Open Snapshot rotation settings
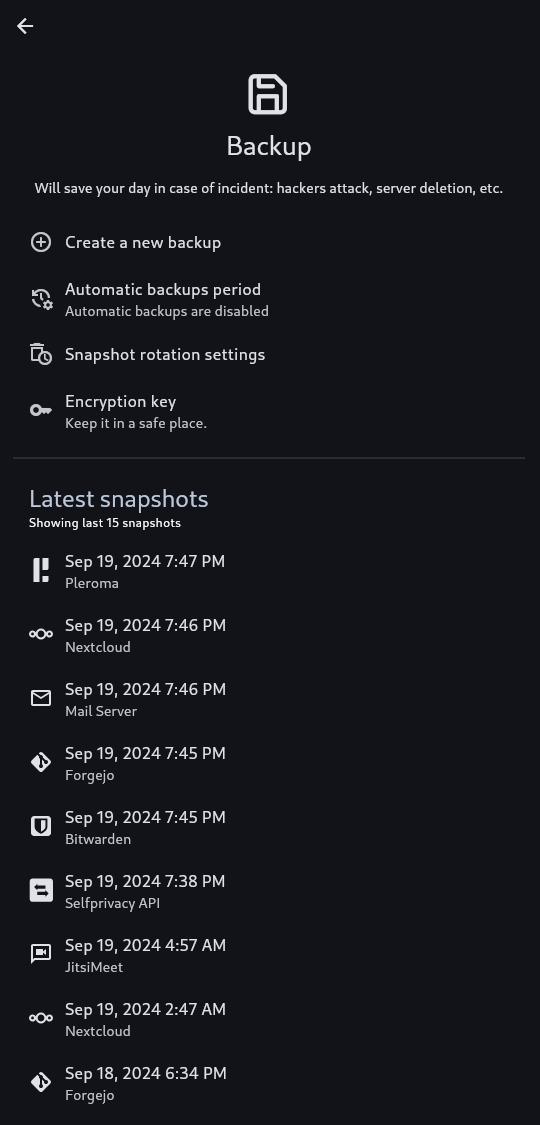This screenshot has width=540, height=1125. tap(270, 354)
